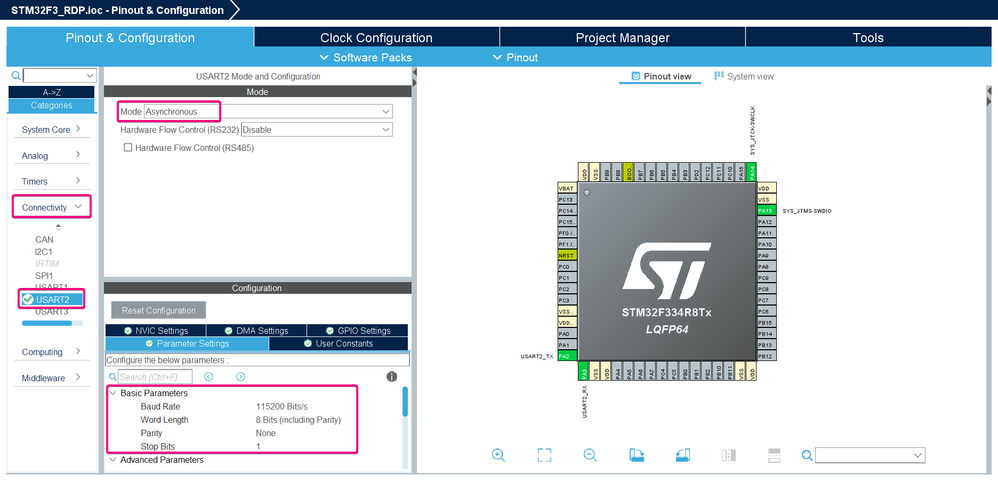Open Parameter Settings tab
The height and width of the screenshot is (481, 998).
[187, 344]
